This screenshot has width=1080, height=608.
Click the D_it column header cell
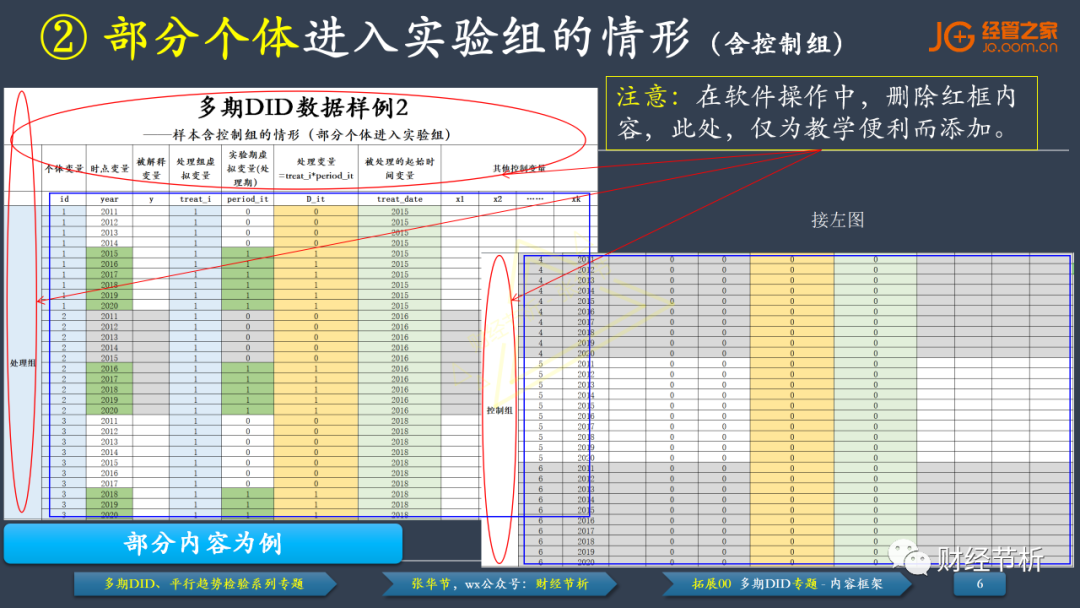(x=315, y=199)
